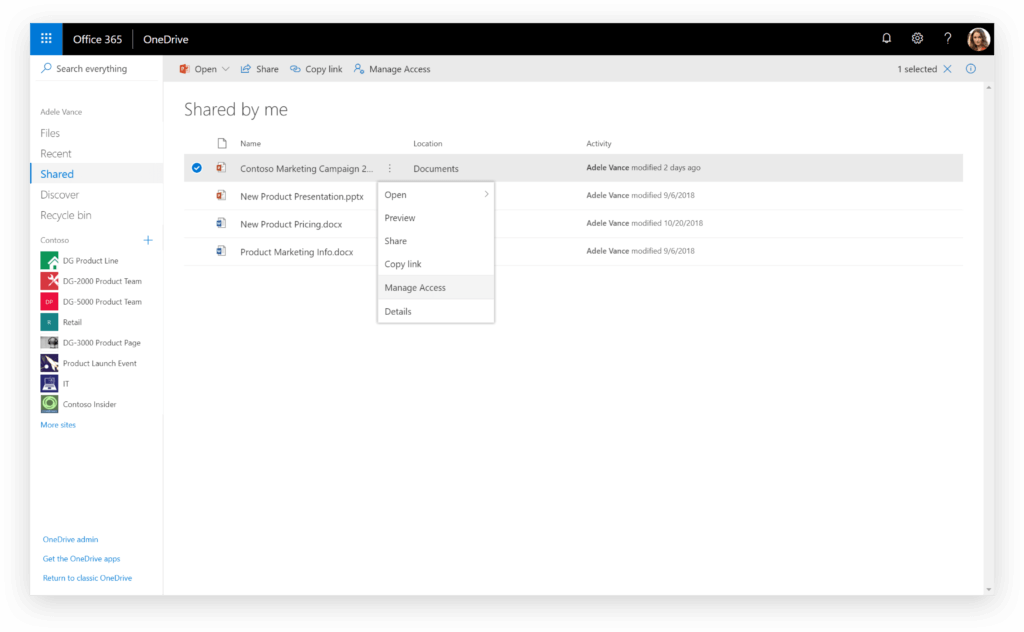Open Recycle bin in the left navigation
Image resolution: width=1024 pixels, height=632 pixels.
66,215
